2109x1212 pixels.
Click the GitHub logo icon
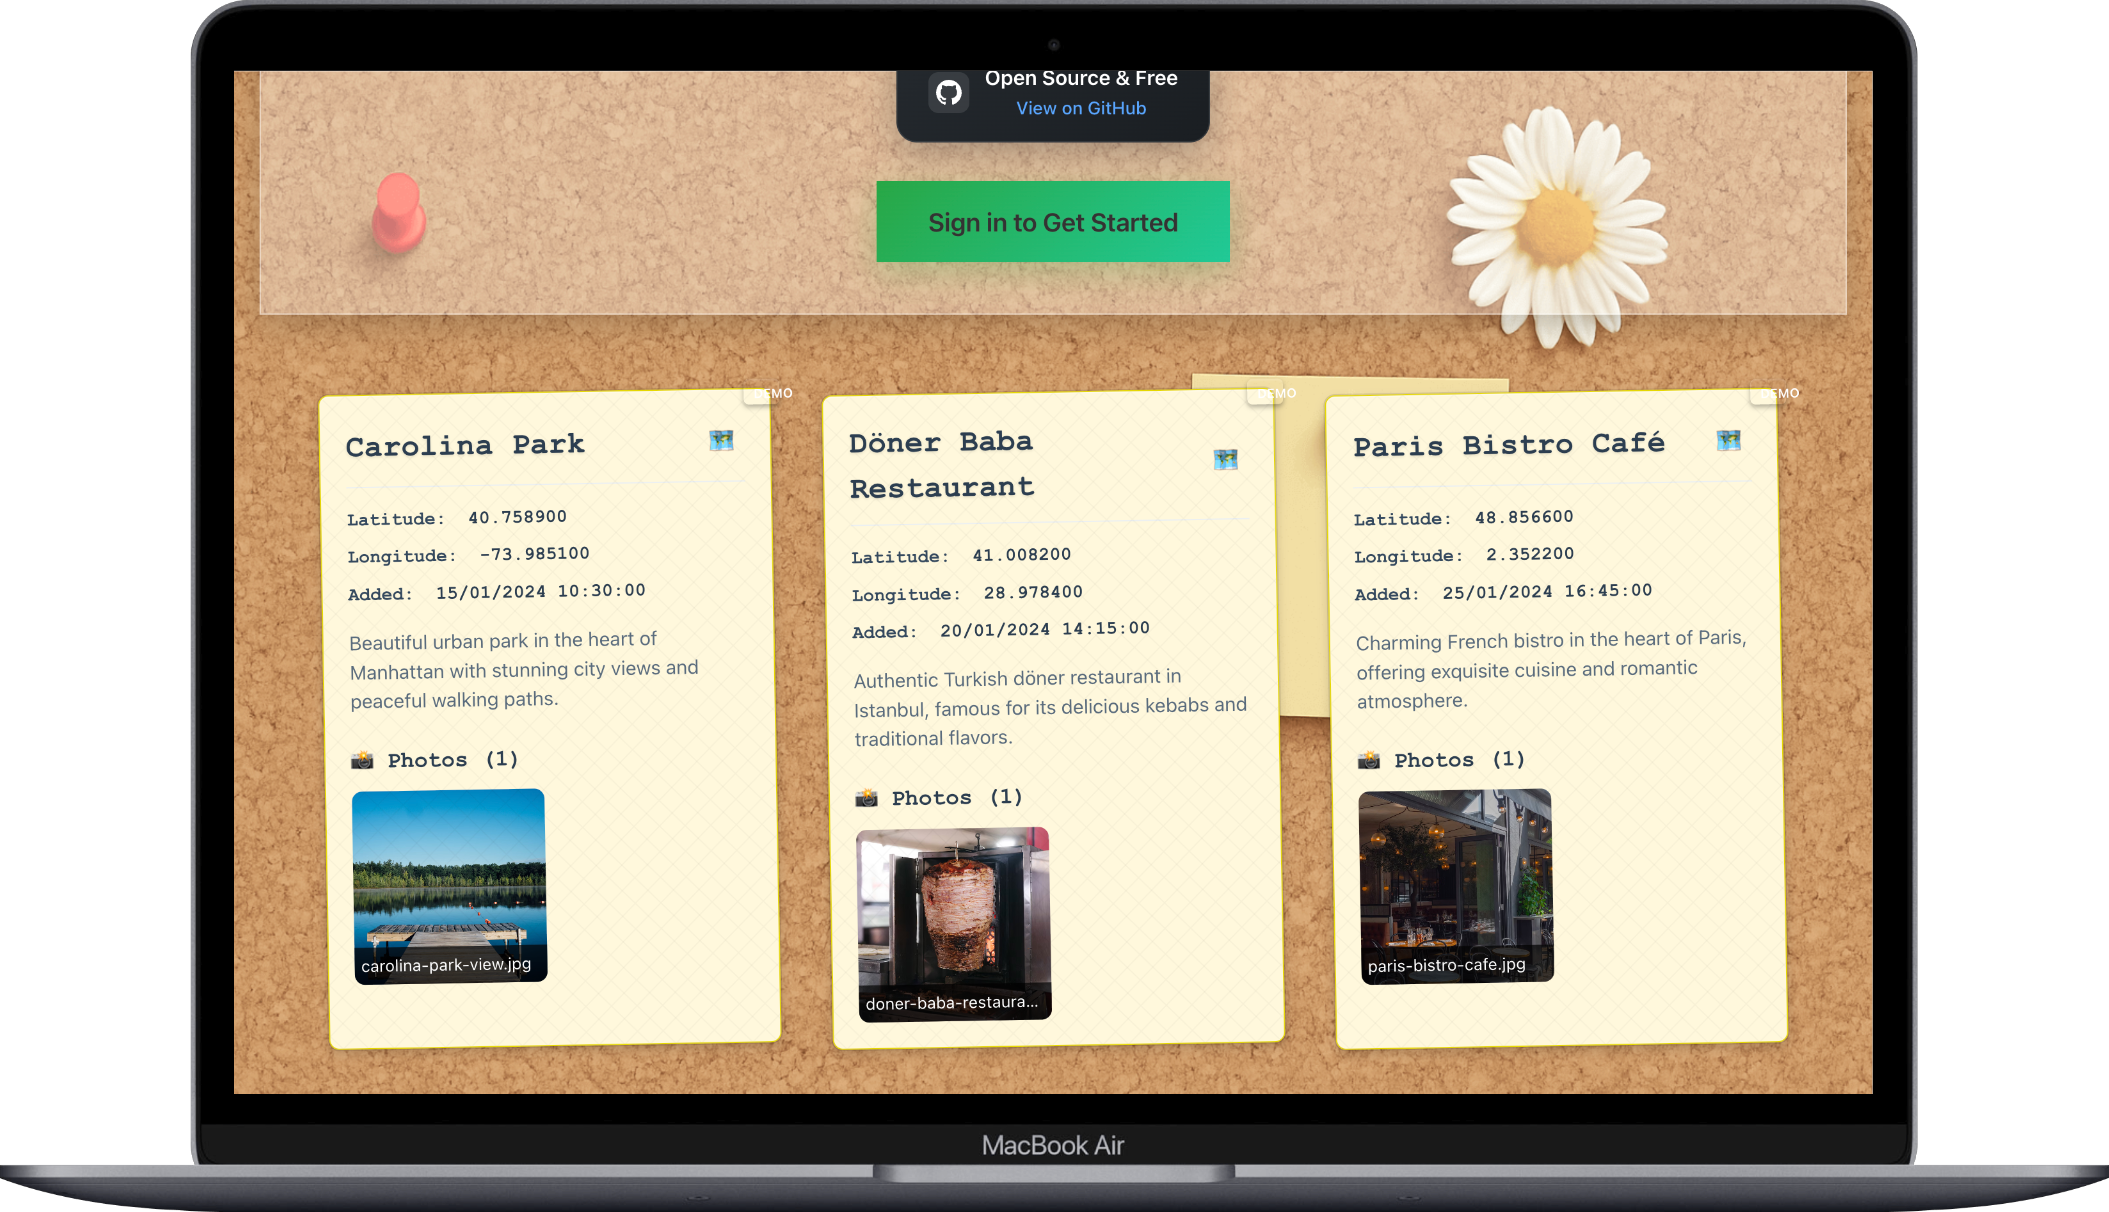(950, 92)
